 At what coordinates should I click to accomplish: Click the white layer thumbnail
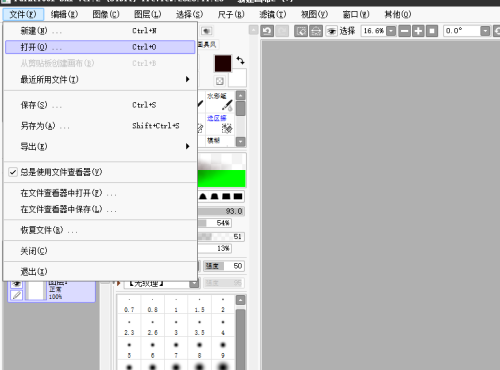coord(37,290)
